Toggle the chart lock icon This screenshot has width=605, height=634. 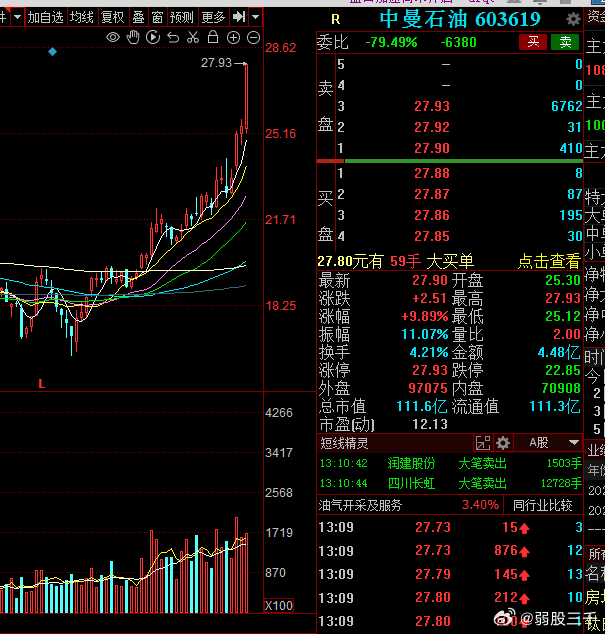tap(213, 37)
